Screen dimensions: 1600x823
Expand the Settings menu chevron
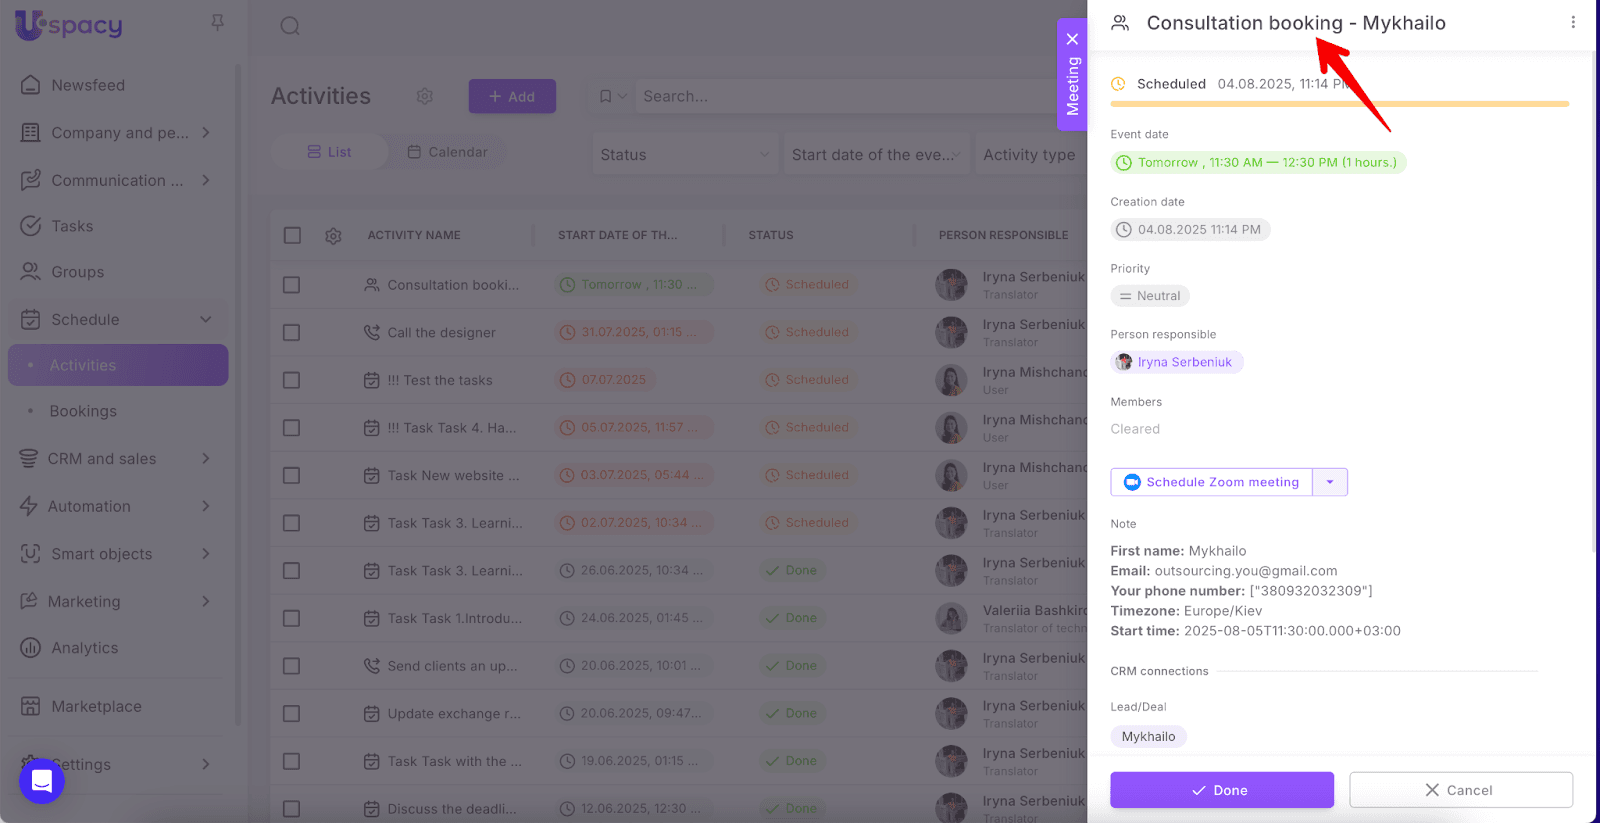pos(206,764)
